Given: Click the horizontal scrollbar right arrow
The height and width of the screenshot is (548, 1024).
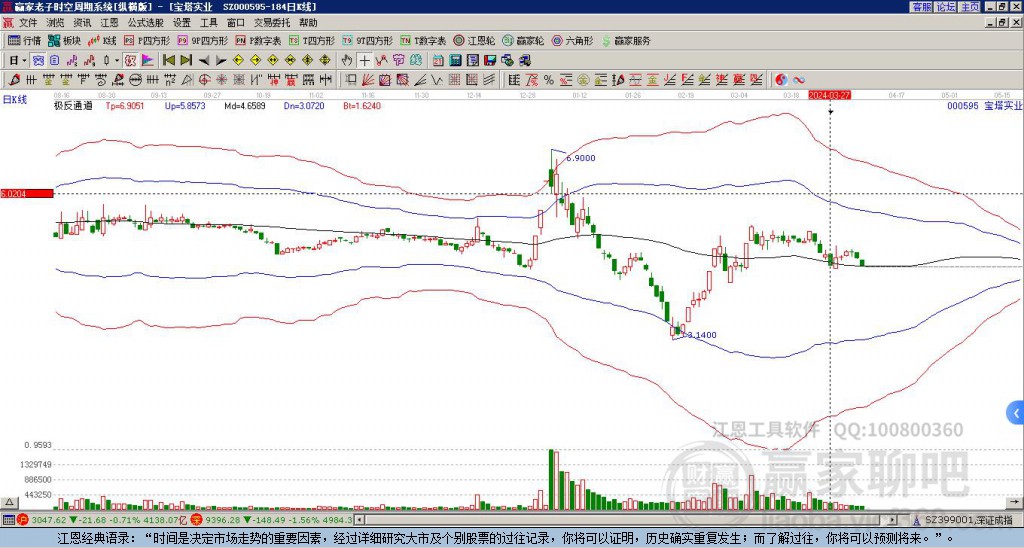Looking at the screenshot, I should pyautogui.click(x=892, y=520).
